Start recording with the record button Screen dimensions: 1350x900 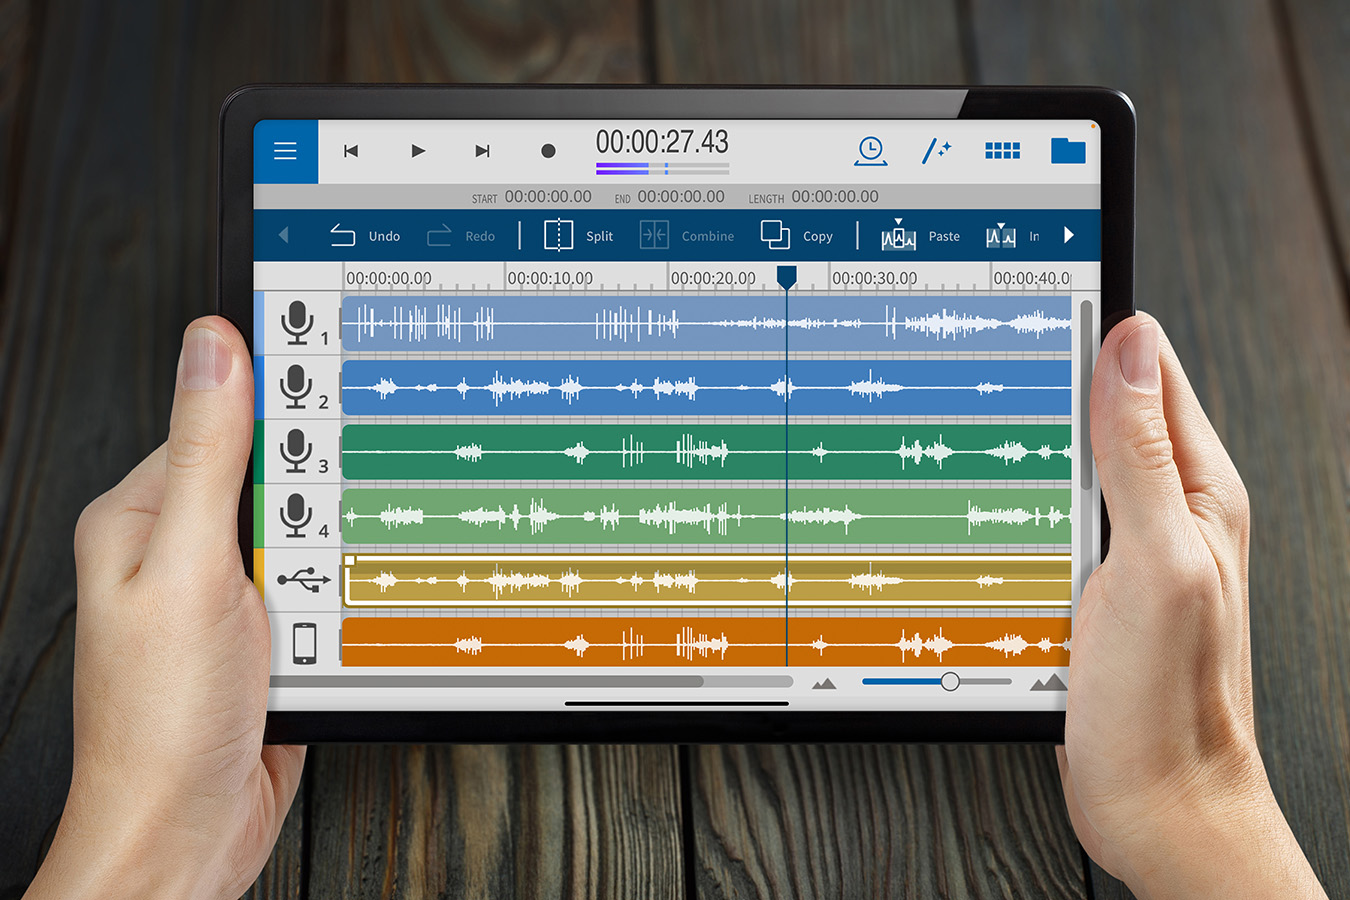coord(548,151)
